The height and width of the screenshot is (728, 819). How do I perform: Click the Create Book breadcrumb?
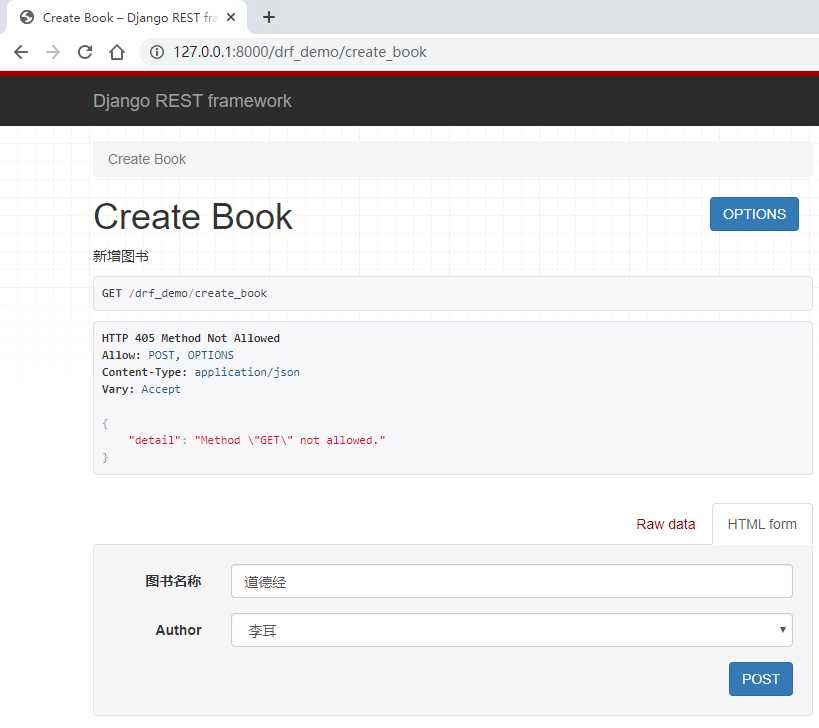[x=147, y=159]
